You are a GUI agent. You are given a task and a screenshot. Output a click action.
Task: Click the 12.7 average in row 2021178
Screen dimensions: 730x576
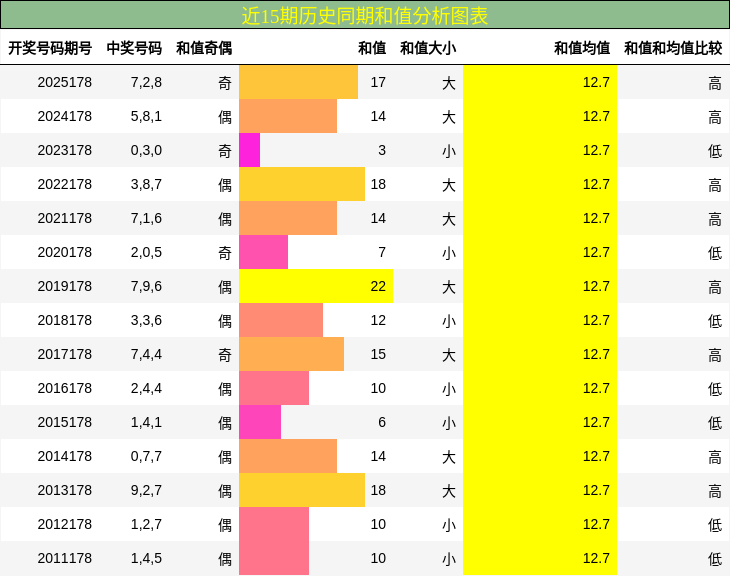coord(596,218)
